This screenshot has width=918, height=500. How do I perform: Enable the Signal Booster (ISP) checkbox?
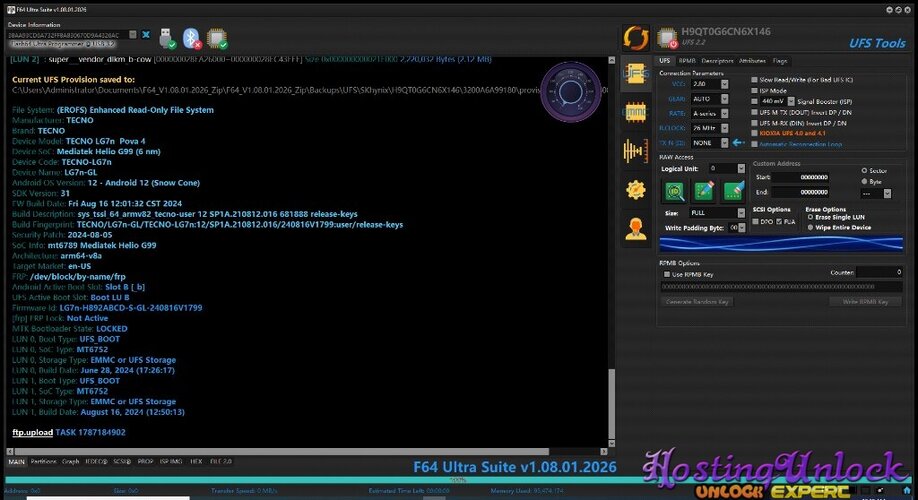(x=754, y=101)
